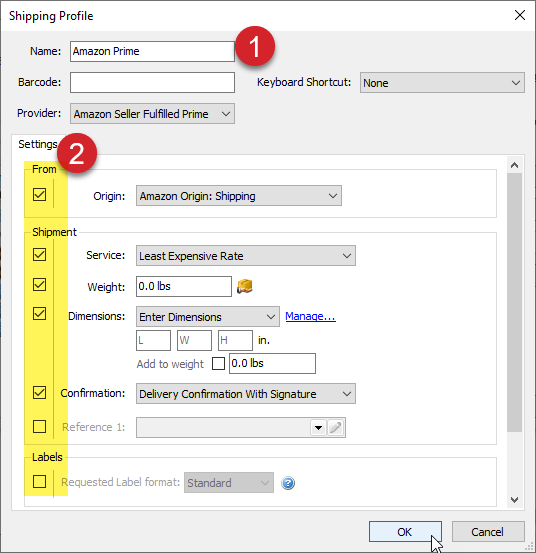Expand the Enter Dimensions dropdown
Screen dimensions: 536x553
208,317
